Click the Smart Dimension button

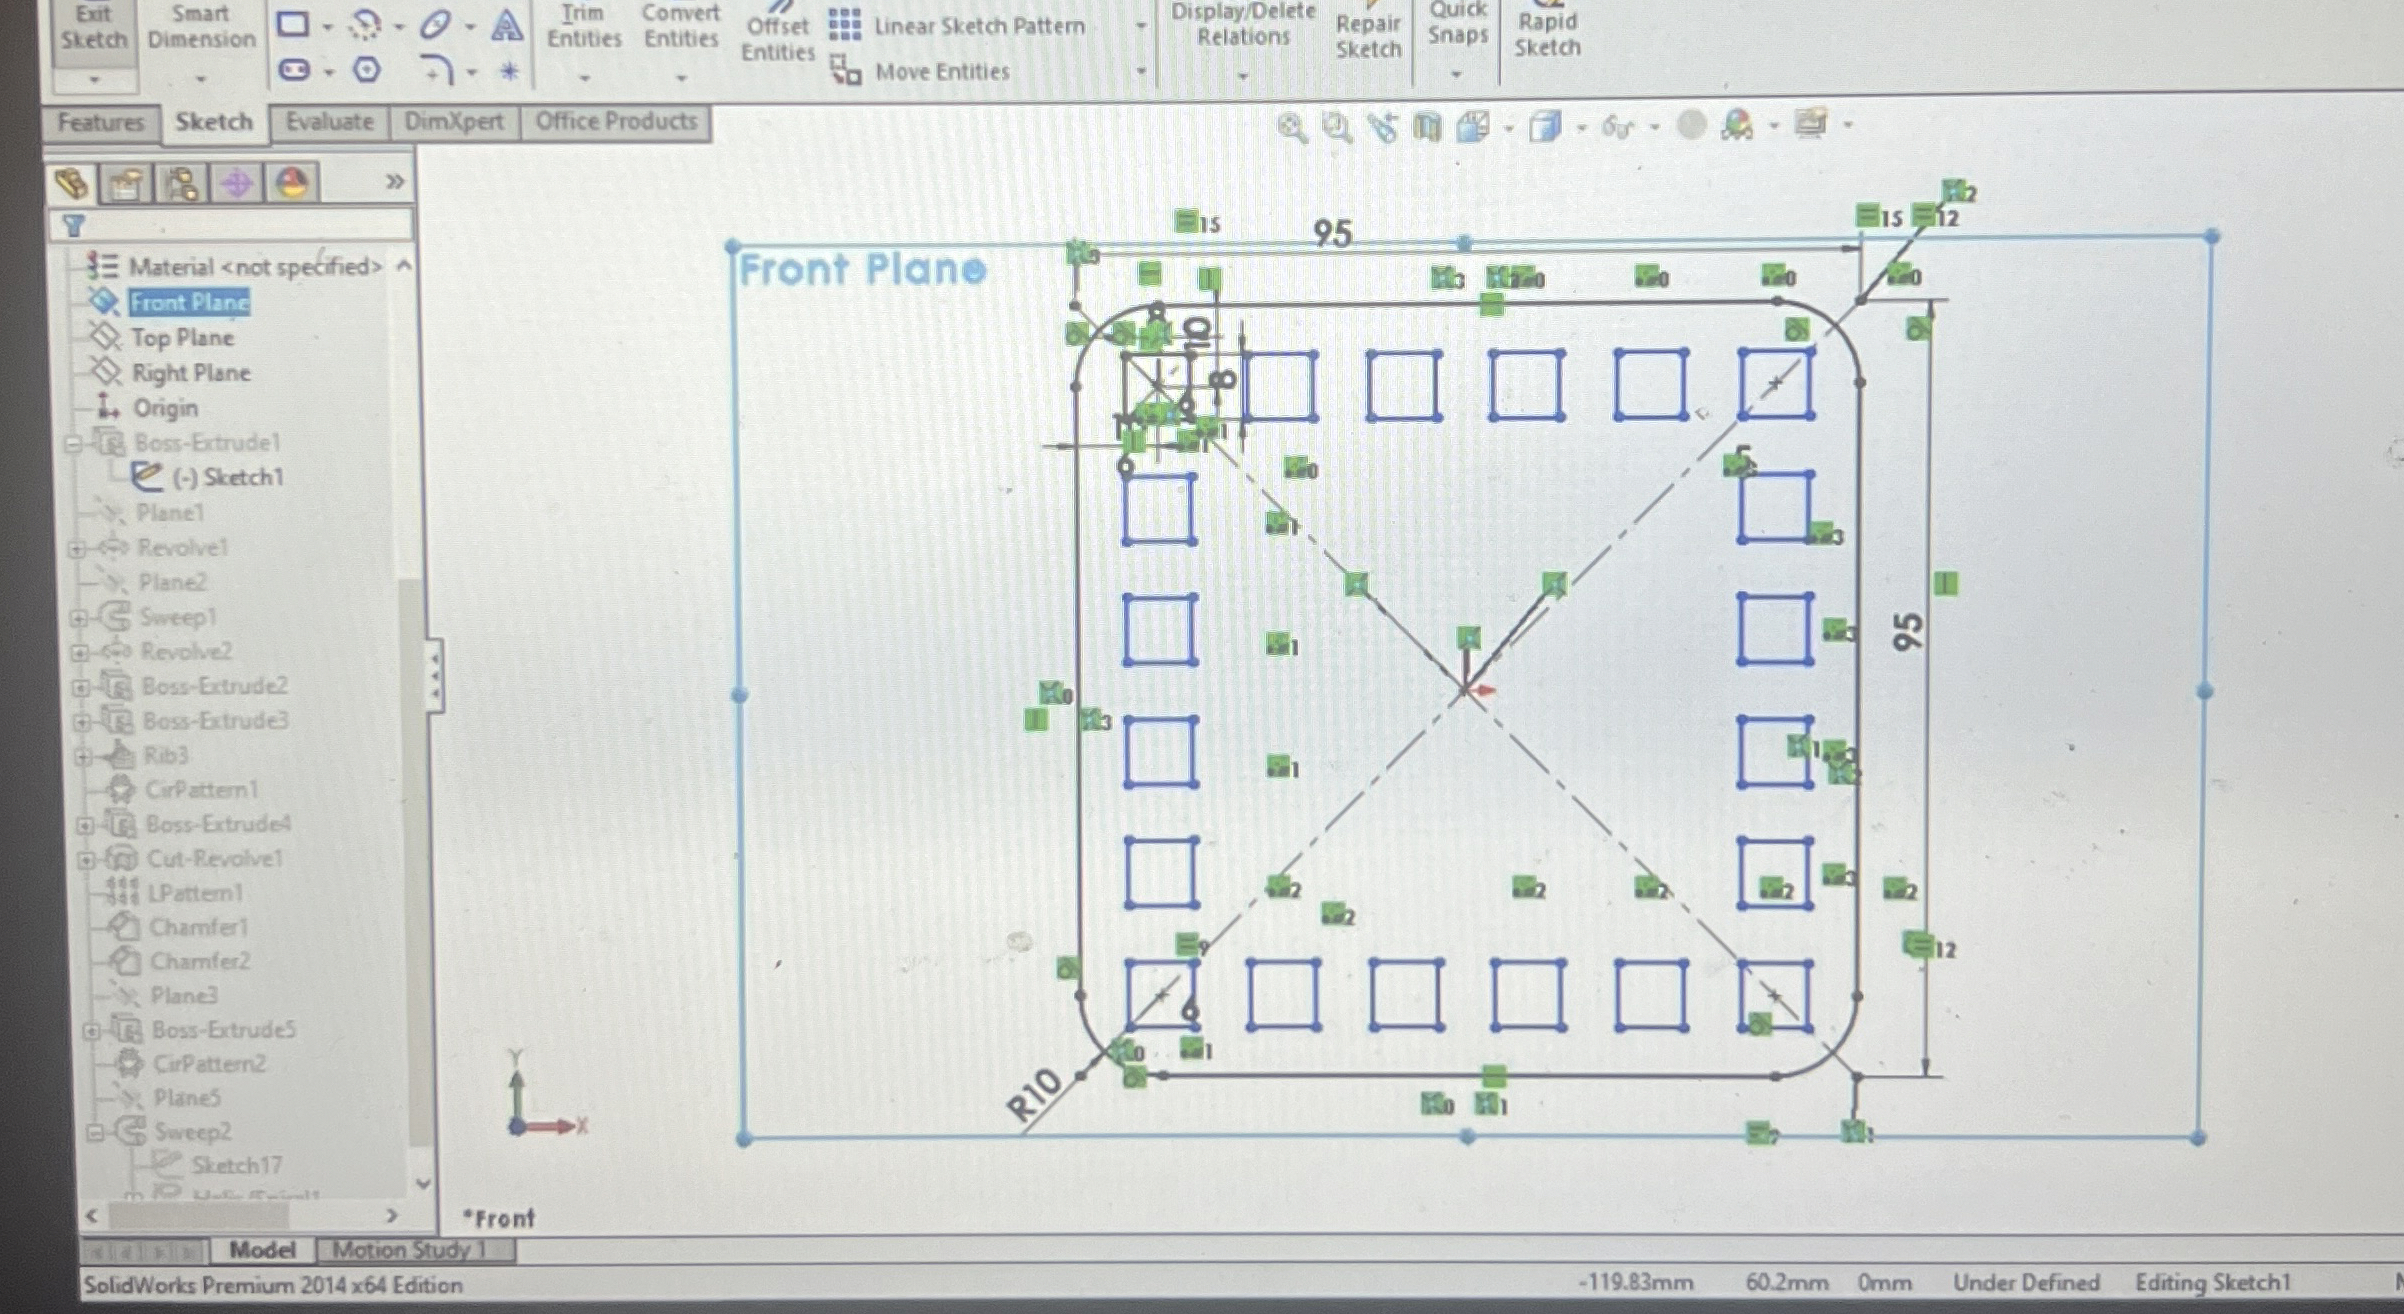pyautogui.click(x=201, y=28)
